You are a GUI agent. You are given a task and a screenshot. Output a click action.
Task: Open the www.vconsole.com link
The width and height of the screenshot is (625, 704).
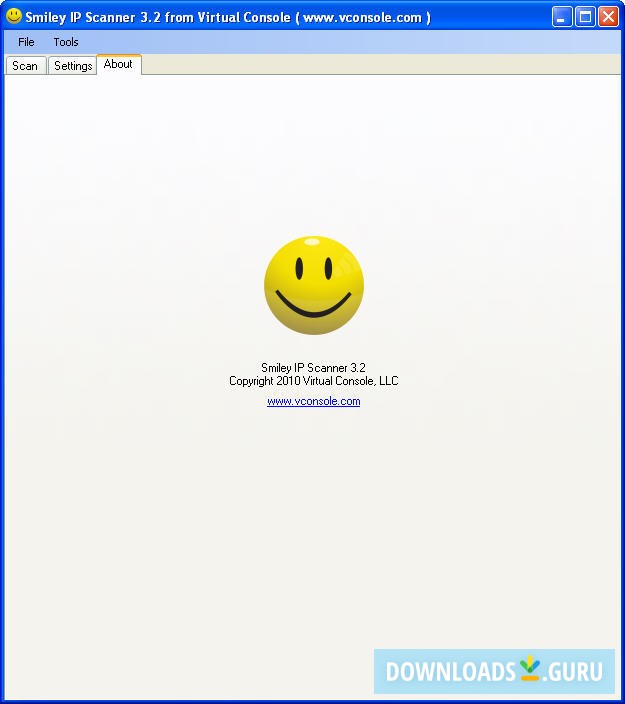[x=313, y=401]
